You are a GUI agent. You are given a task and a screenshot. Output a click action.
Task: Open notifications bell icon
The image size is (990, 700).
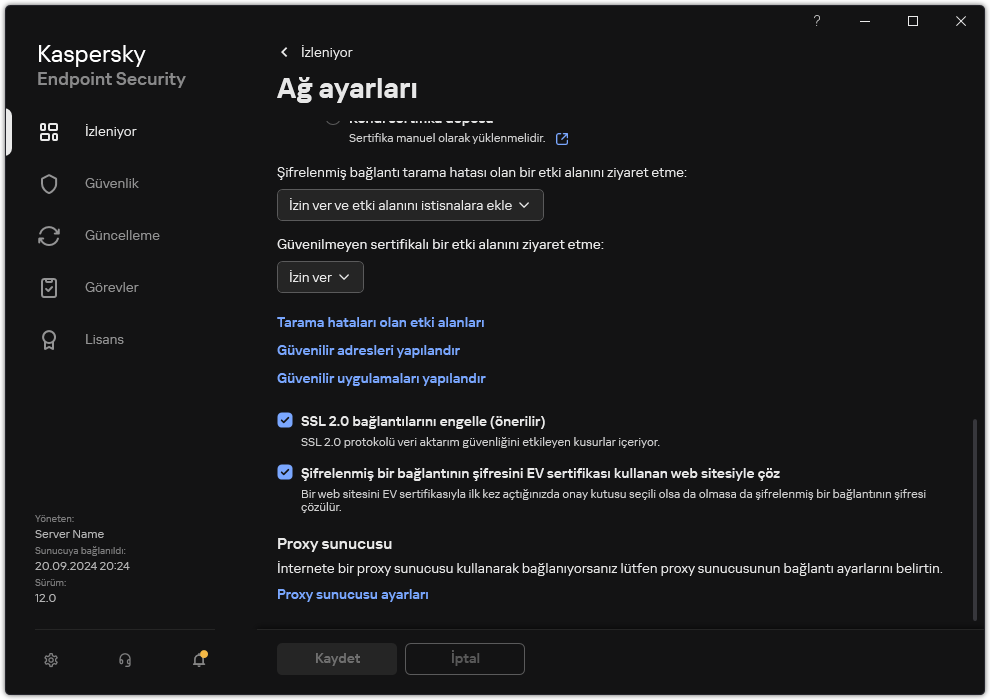[x=199, y=660]
